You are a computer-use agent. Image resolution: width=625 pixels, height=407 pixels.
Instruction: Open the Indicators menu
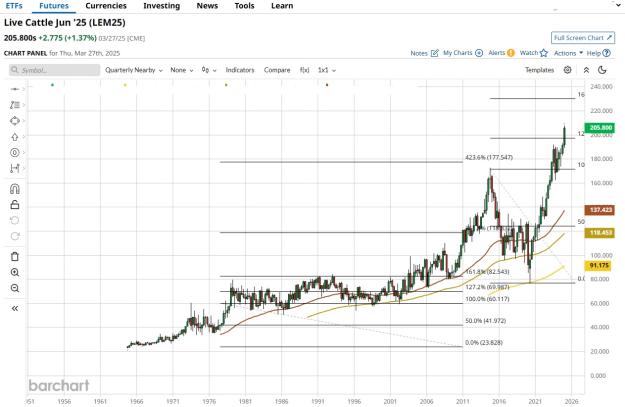(240, 70)
